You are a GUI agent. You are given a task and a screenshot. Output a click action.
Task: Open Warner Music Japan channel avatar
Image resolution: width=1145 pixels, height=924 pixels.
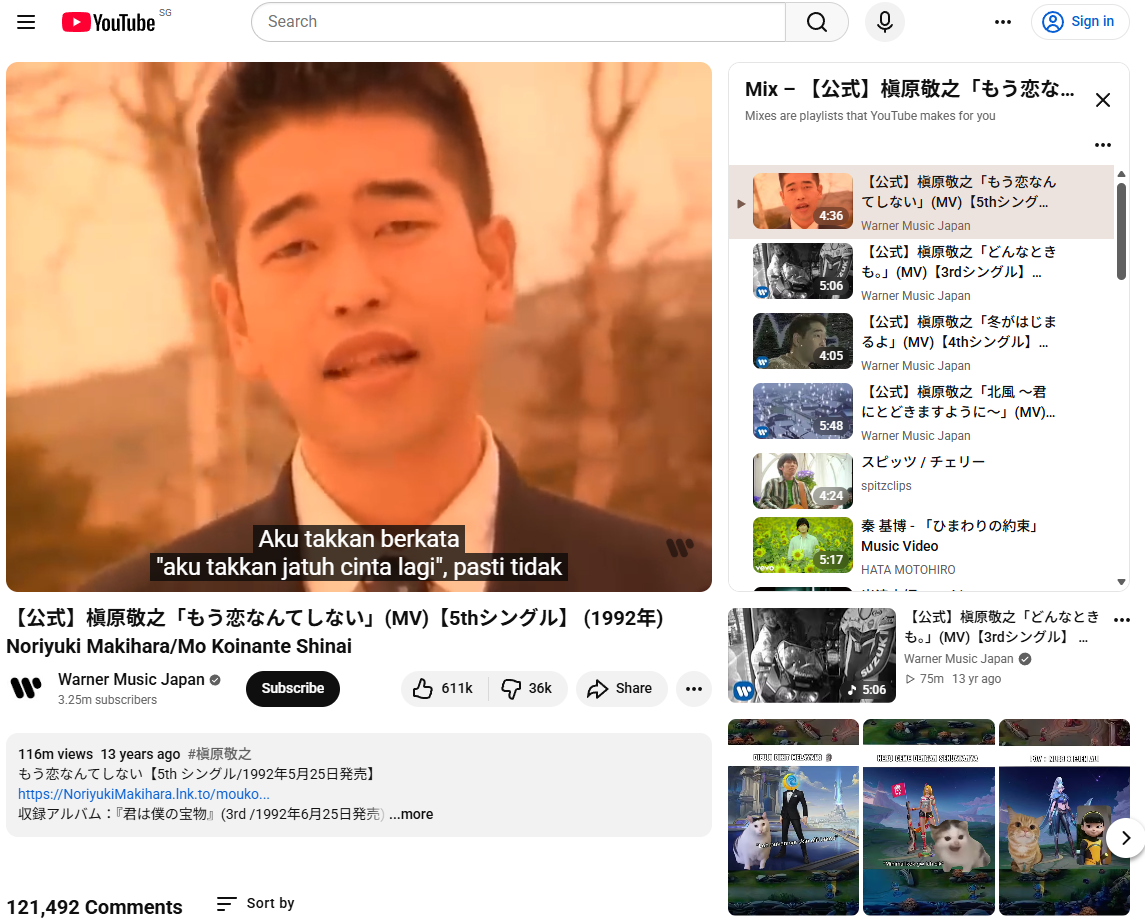(26, 687)
